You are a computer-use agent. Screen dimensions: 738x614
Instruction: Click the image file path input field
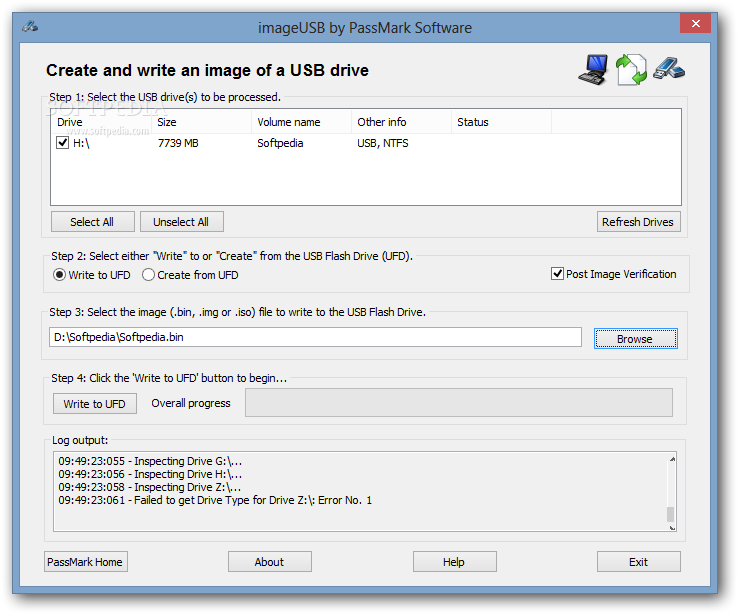tap(315, 337)
